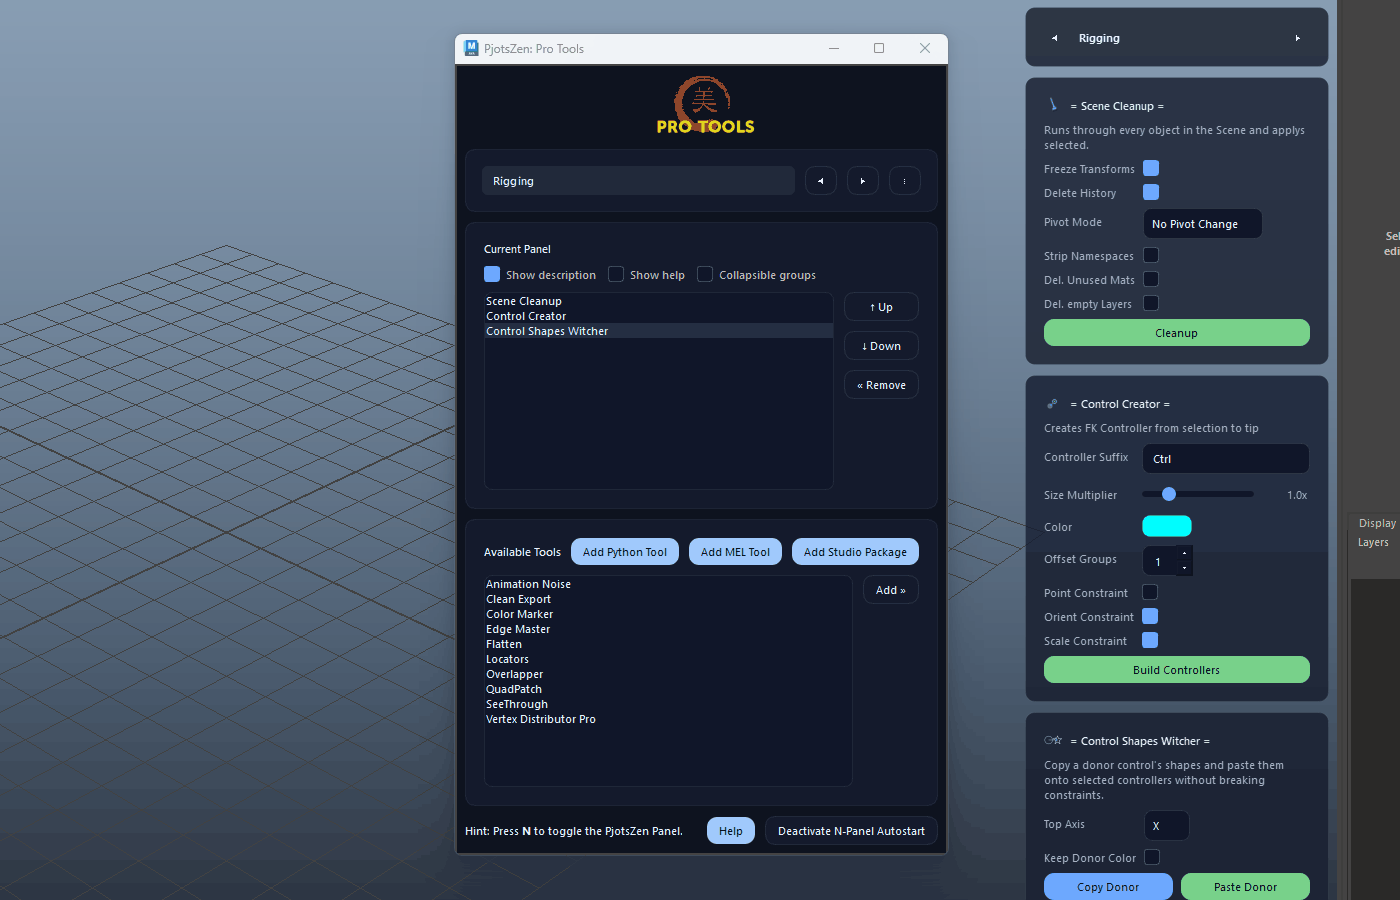Click the previous panel arrow in Pro Tools window
This screenshot has height=900, width=1400.
[x=820, y=181]
